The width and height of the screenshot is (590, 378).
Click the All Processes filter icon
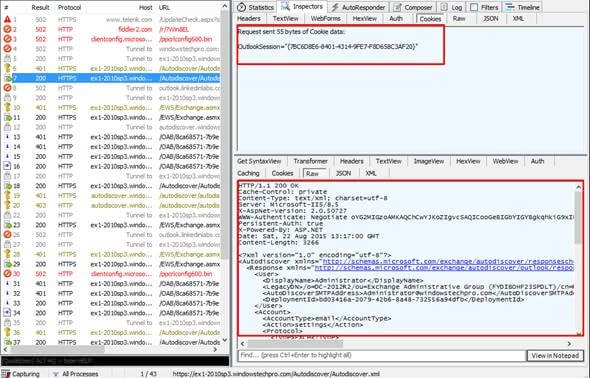(x=56, y=374)
